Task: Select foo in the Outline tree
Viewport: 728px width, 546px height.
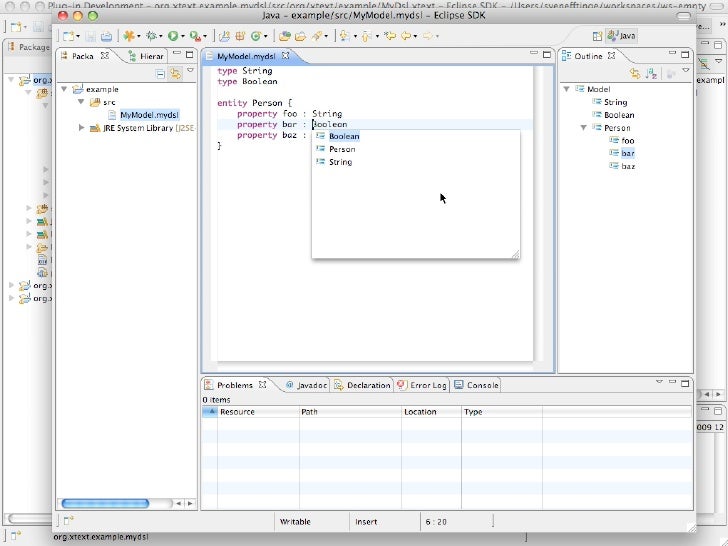Action: pyautogui.click(x=628, y=140)
